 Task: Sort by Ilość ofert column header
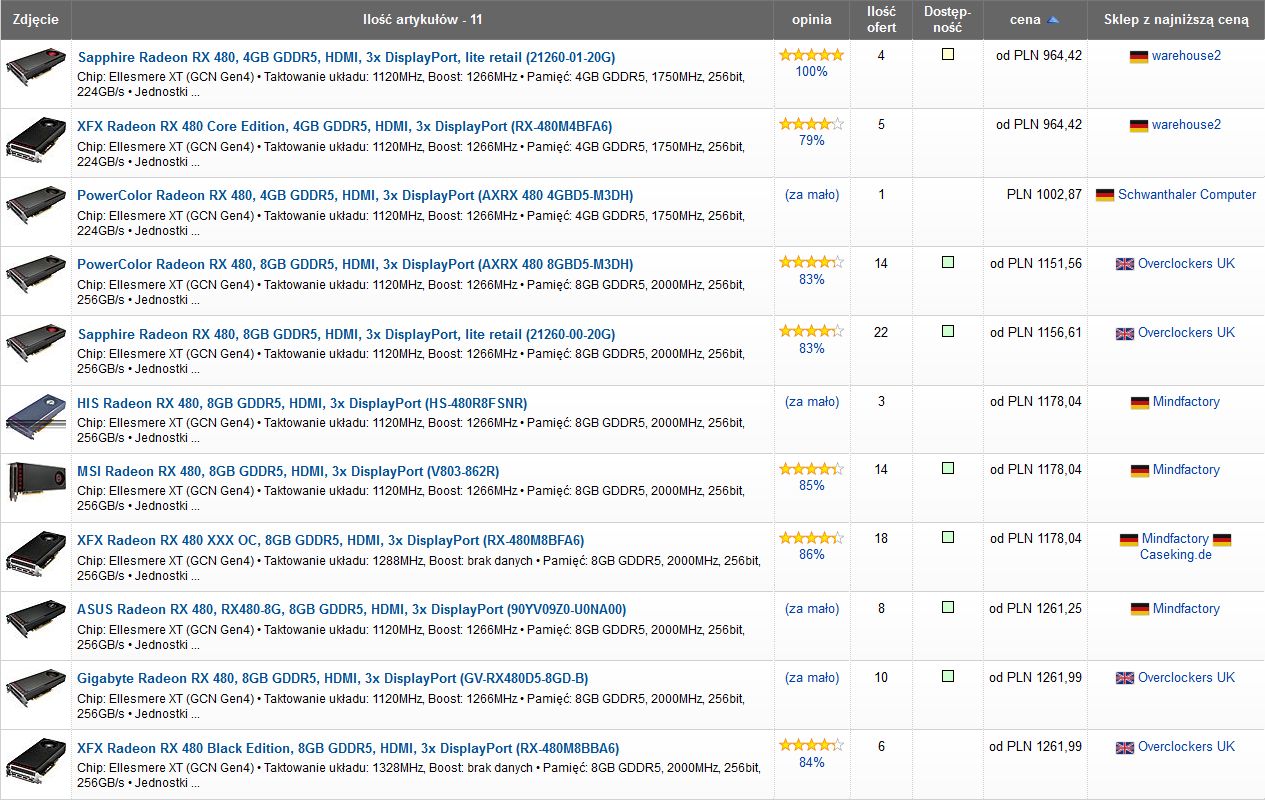(x=881, y=20)
